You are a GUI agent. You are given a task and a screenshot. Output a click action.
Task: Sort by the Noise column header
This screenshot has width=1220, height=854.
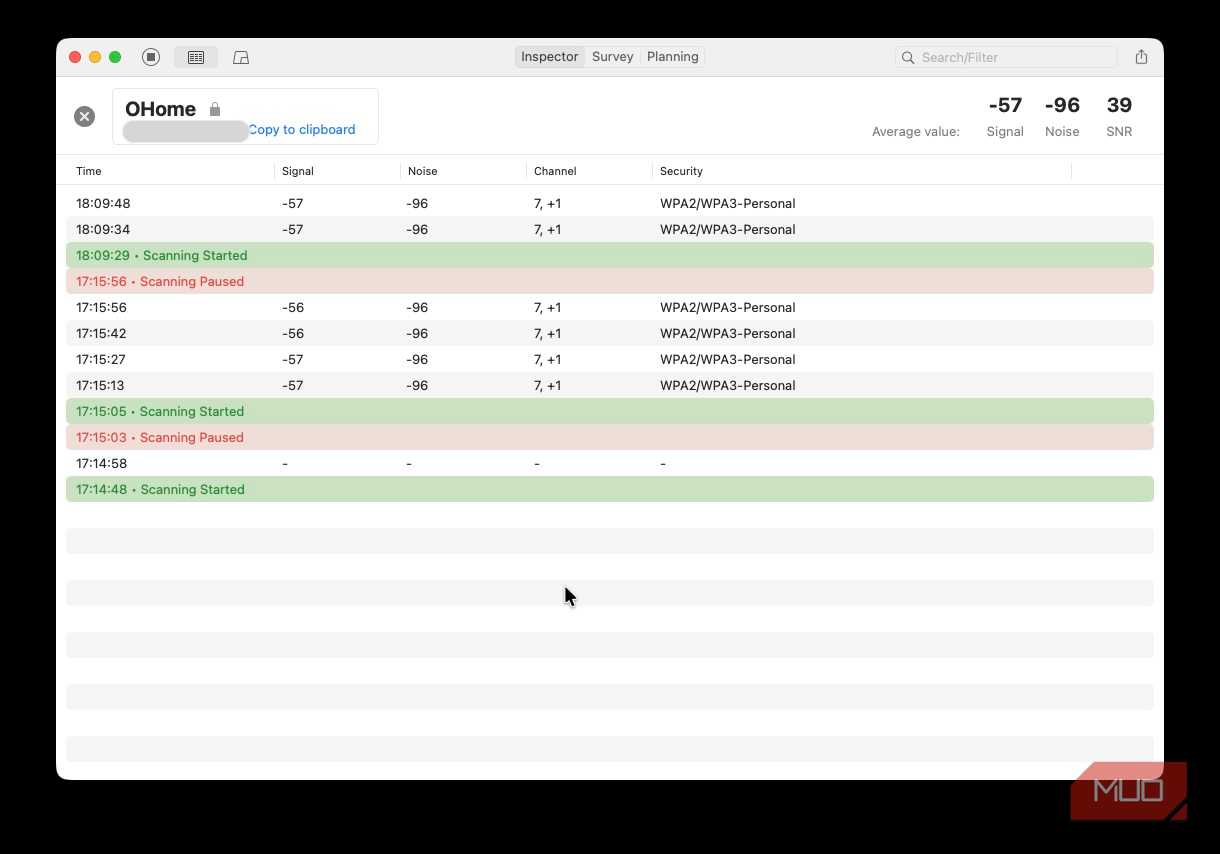pos(423,171)
